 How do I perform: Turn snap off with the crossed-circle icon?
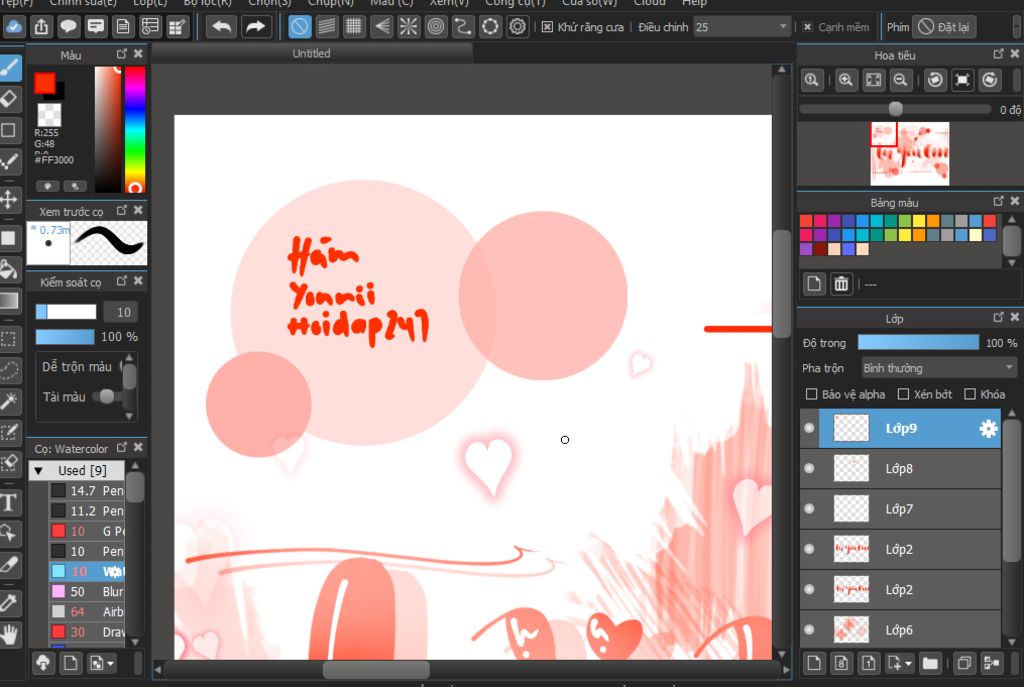click(299, 27)
